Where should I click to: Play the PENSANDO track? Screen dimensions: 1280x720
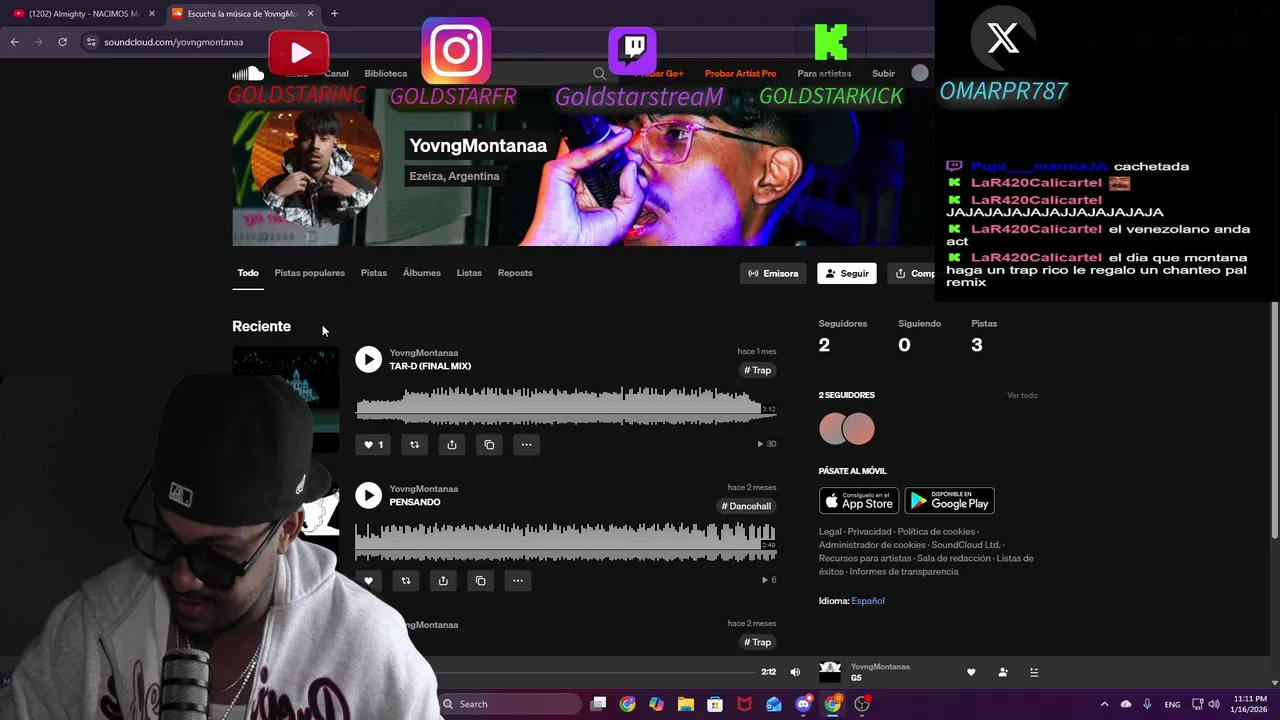[369, 496]
